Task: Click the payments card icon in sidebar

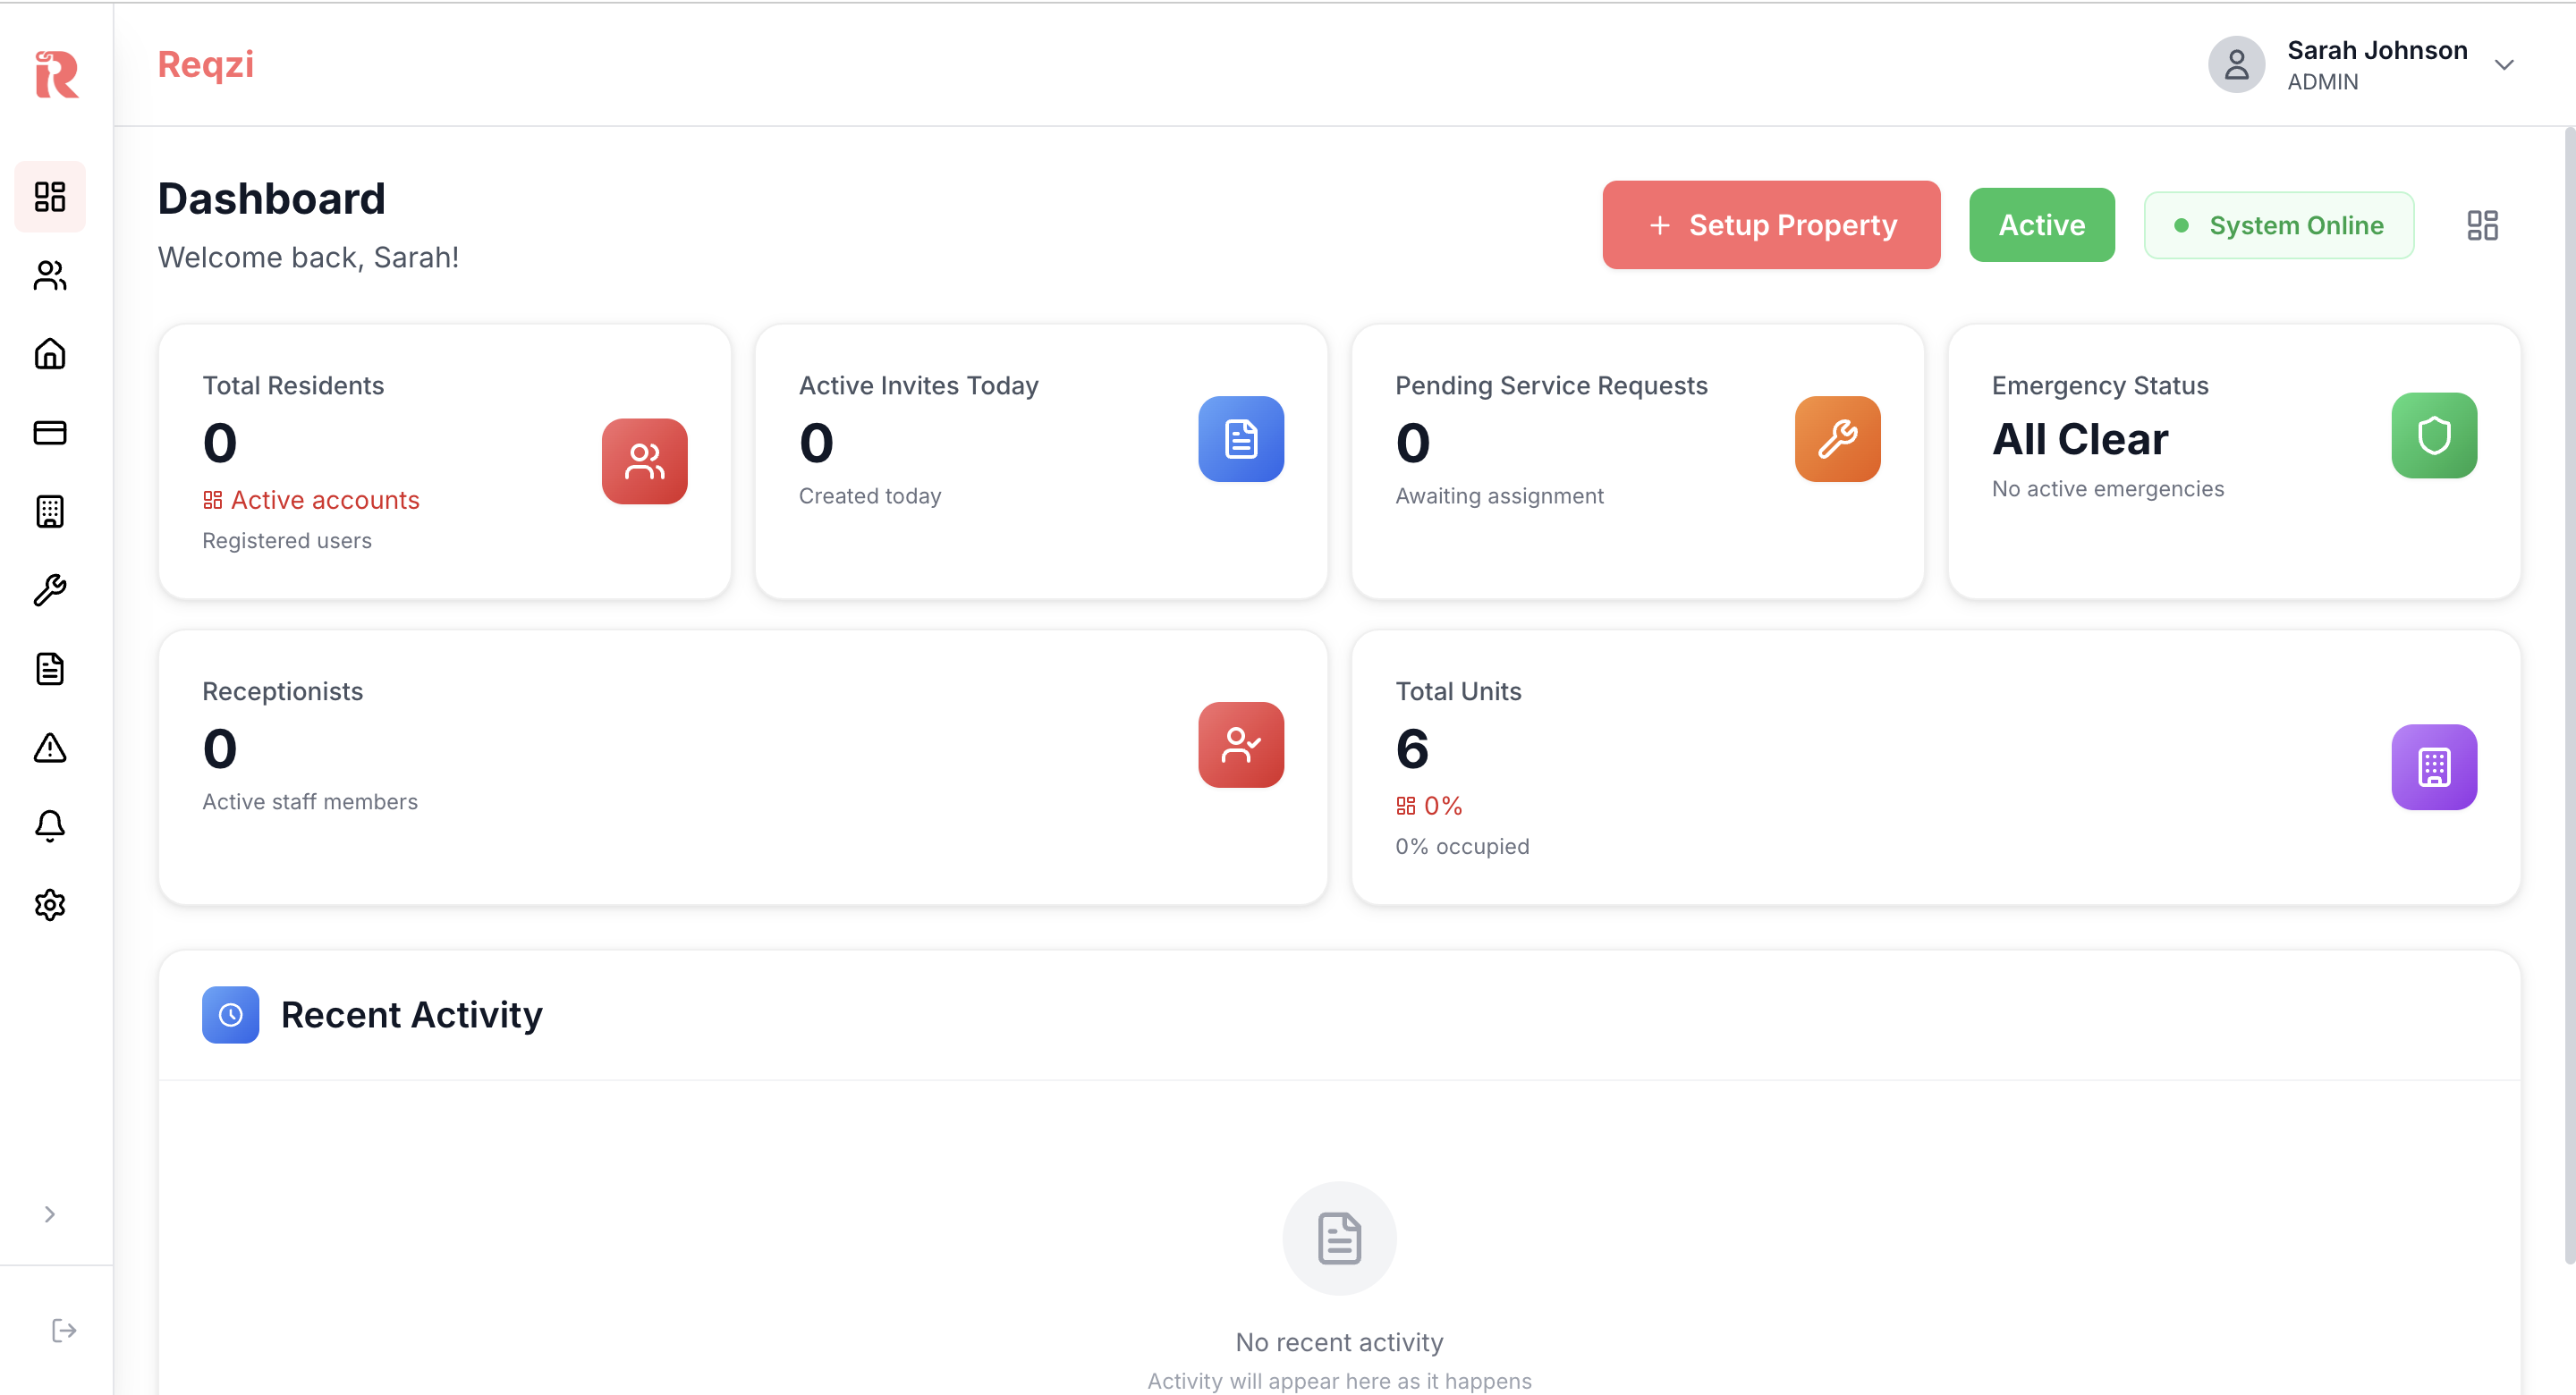Action: coord(50,432)
